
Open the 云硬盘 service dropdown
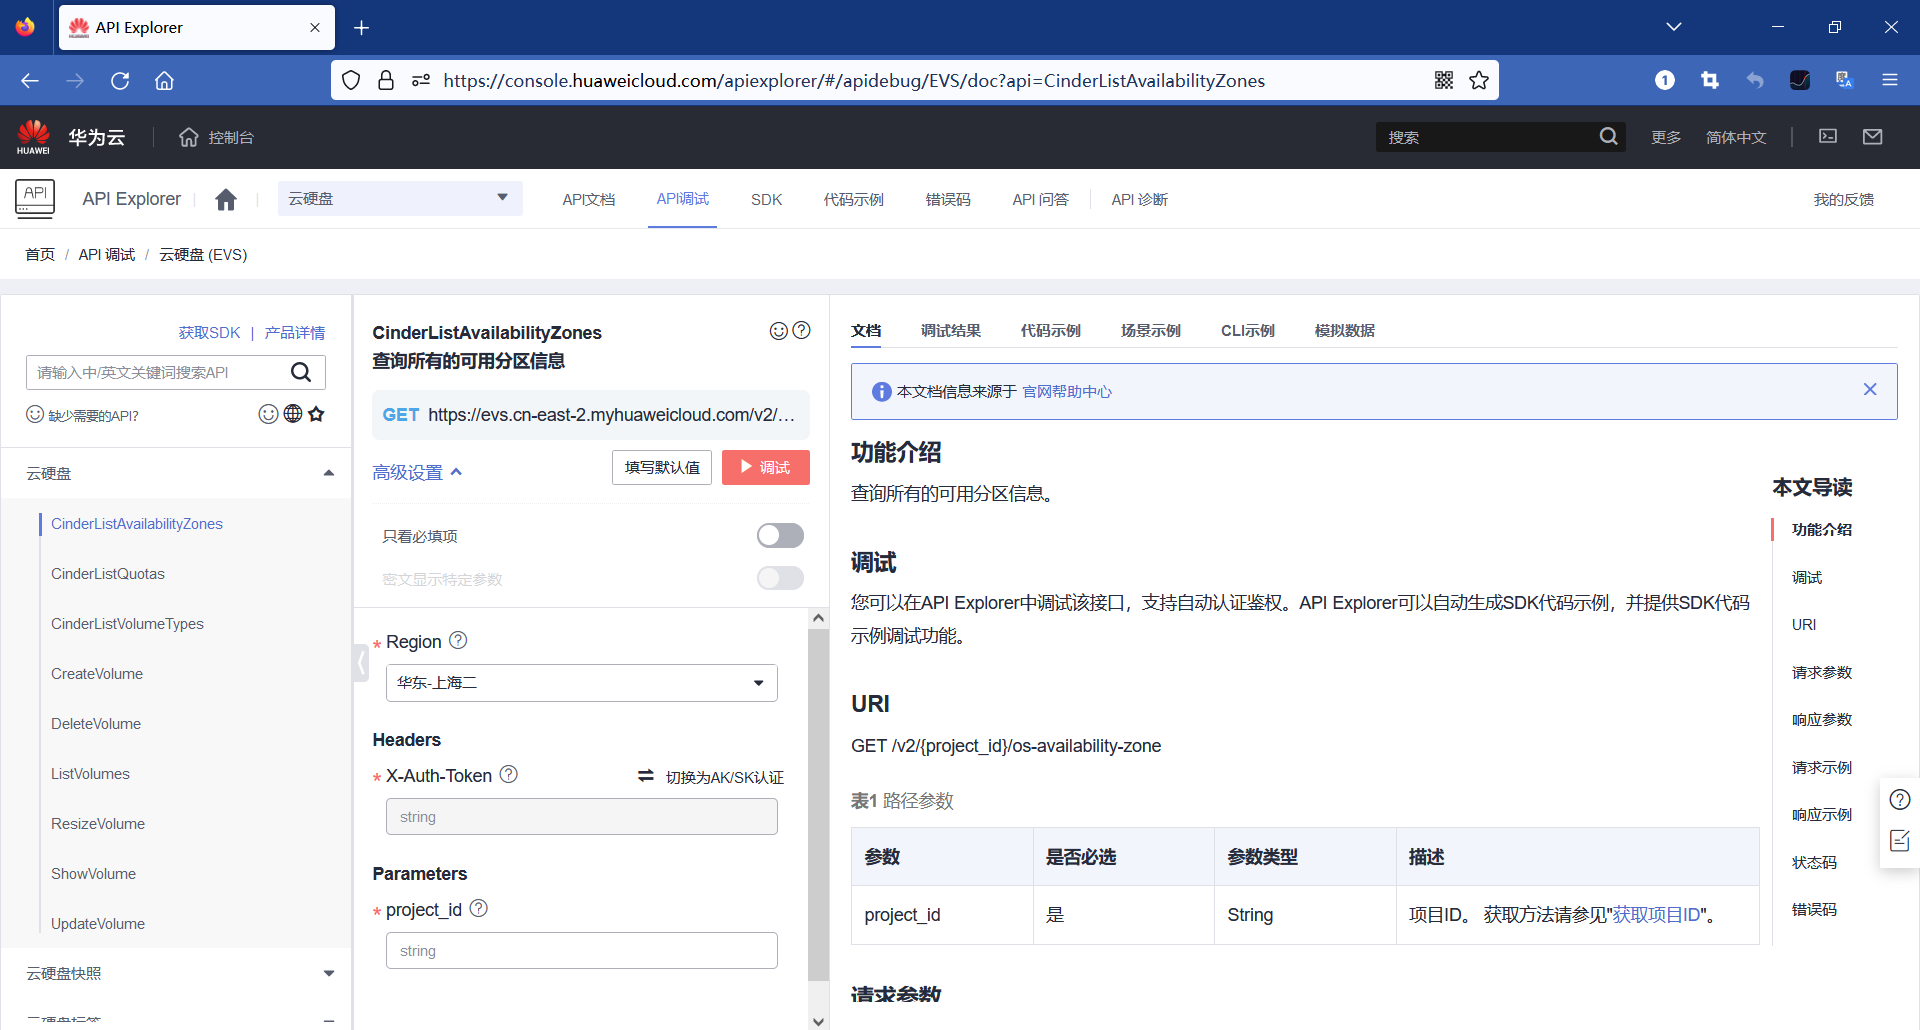[399, 198]
